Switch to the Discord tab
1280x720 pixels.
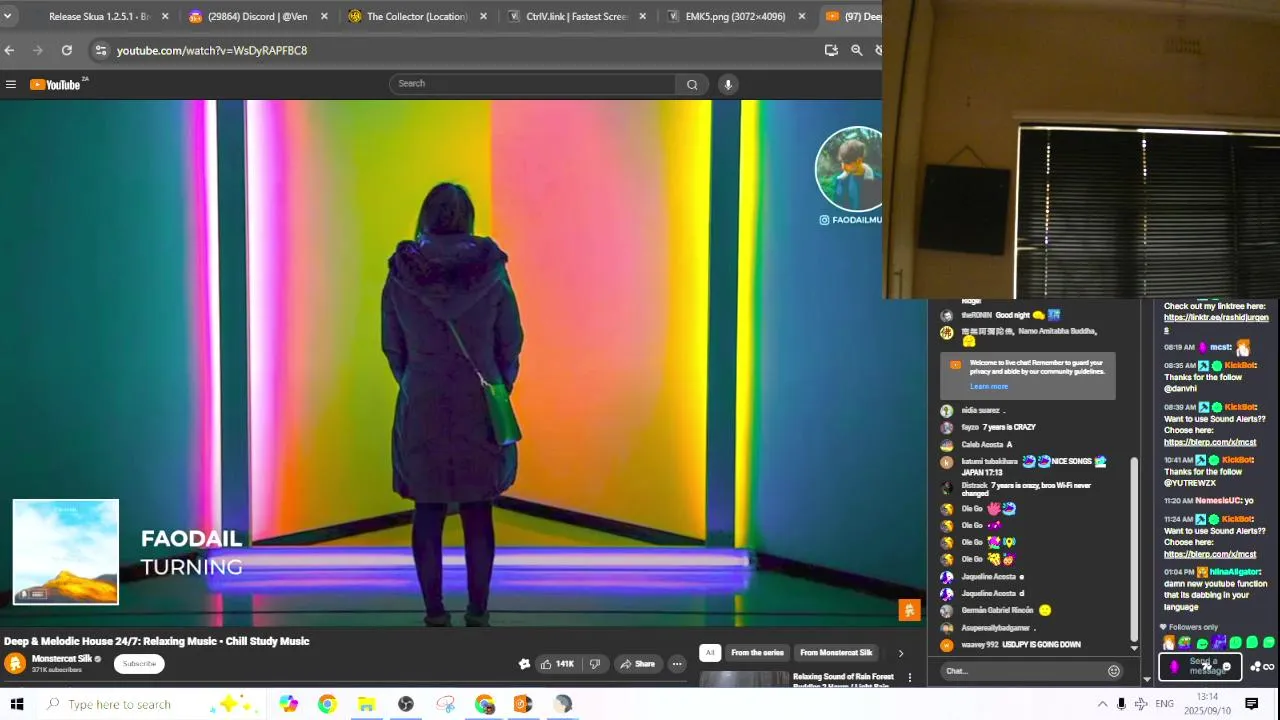(257, 16)
